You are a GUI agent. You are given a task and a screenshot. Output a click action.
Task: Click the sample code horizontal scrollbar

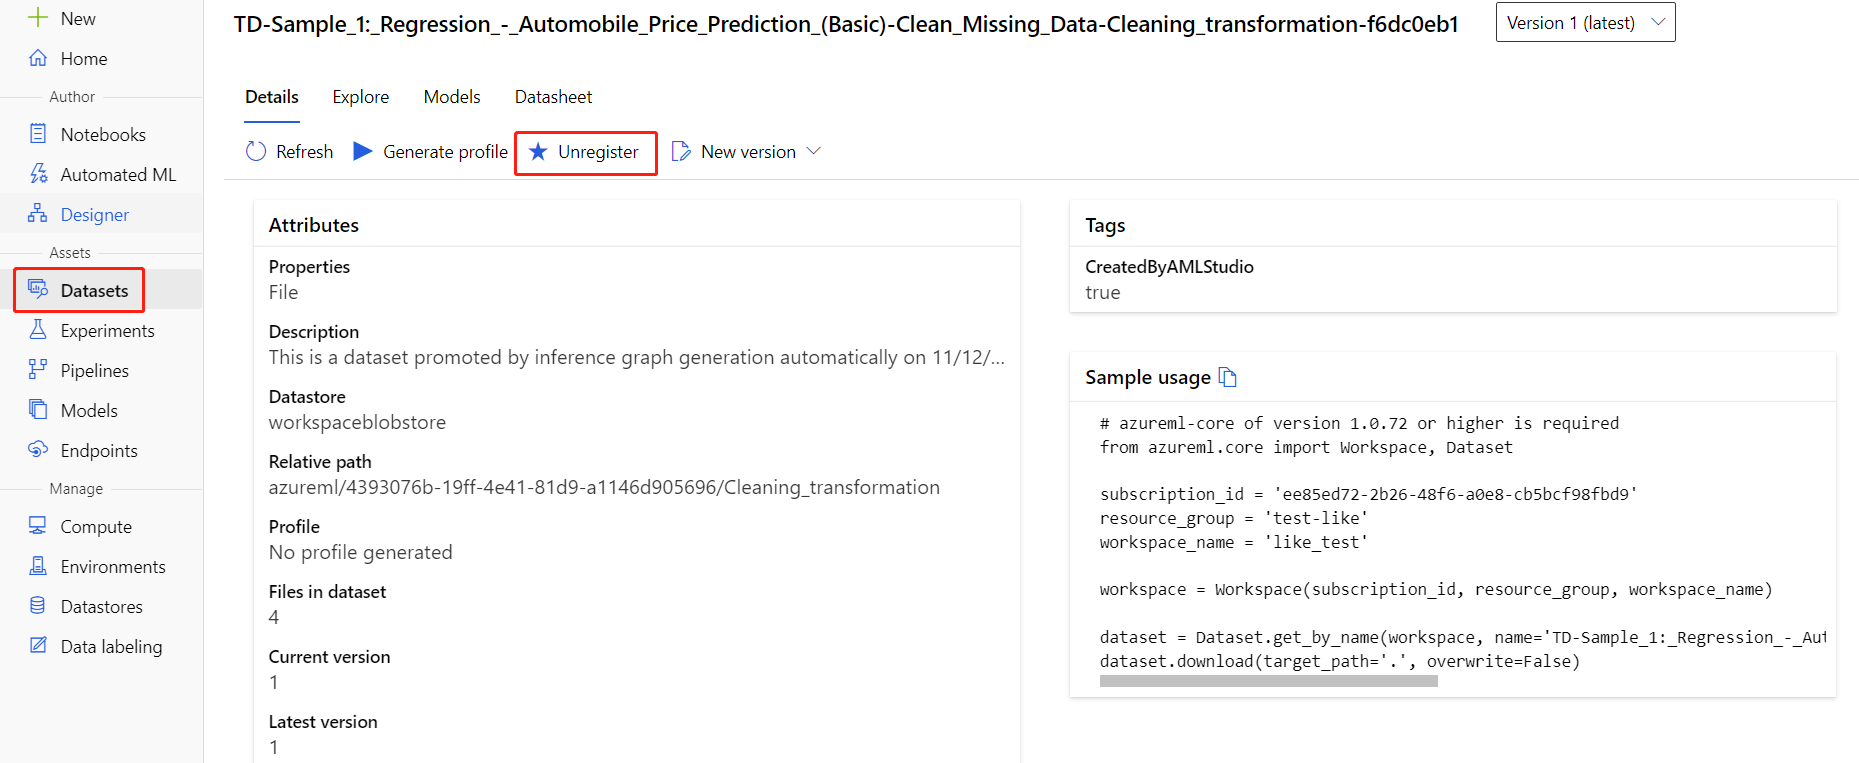tap(1268, 681)
